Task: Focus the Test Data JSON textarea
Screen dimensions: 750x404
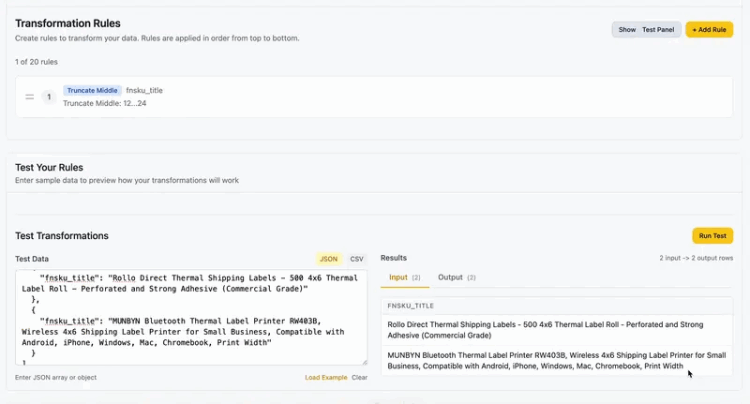Action: pyautogui.click(x=191, y=317)
